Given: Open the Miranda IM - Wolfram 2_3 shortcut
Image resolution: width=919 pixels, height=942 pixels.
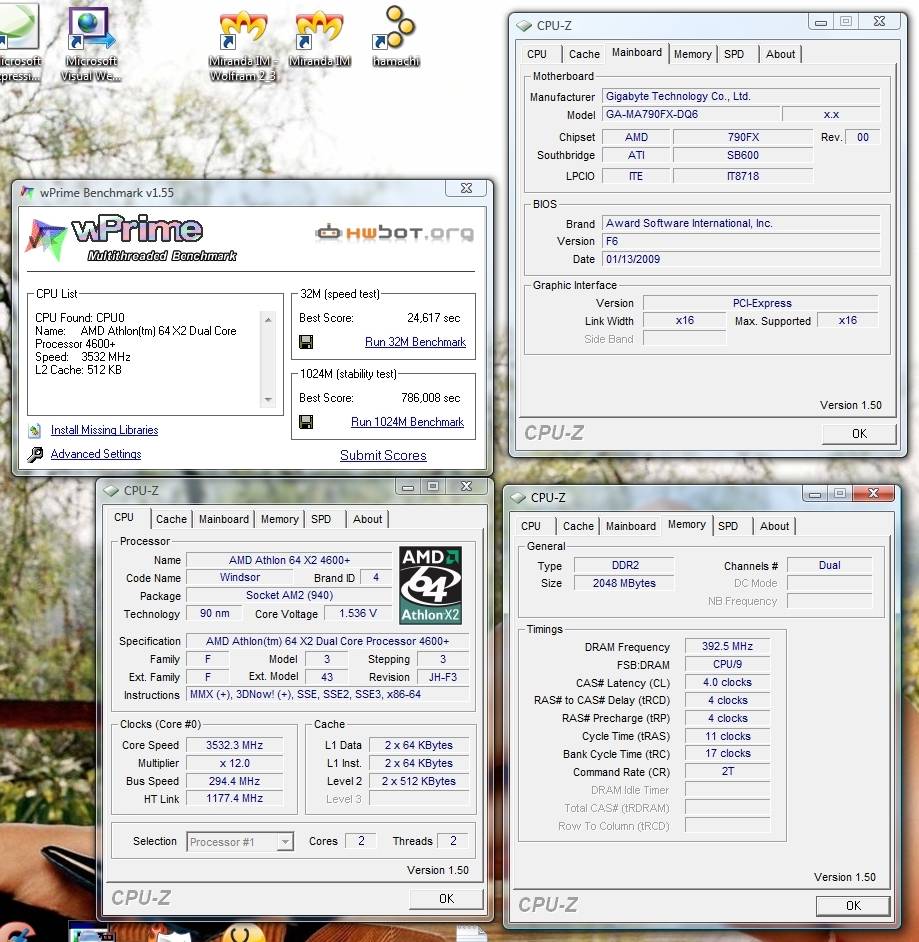Looking at the screenshot, I should (x=243, y=46).
